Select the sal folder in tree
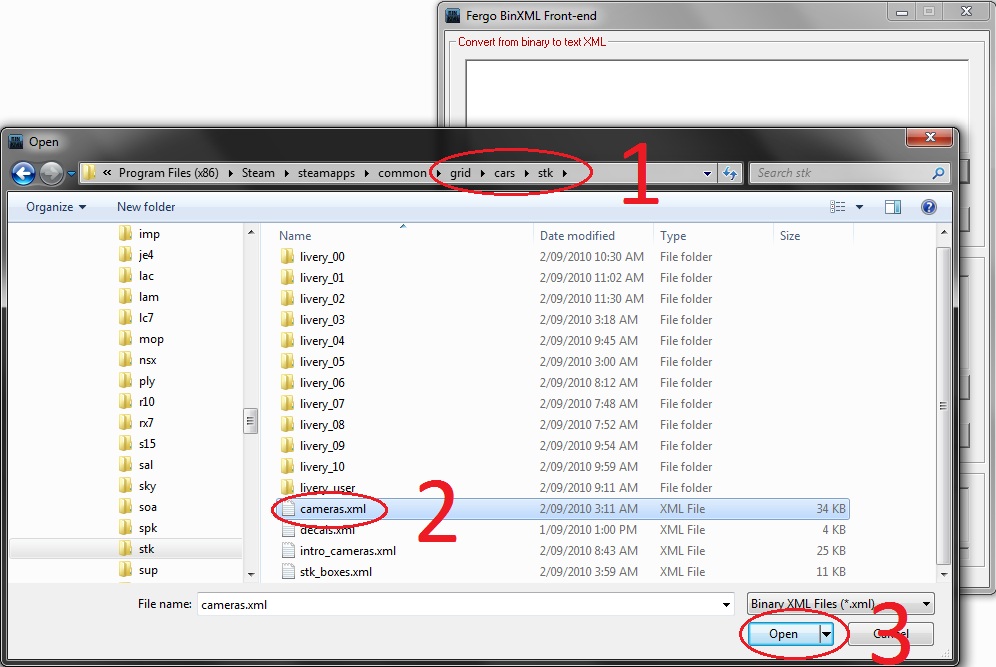 tap(145, 465)
